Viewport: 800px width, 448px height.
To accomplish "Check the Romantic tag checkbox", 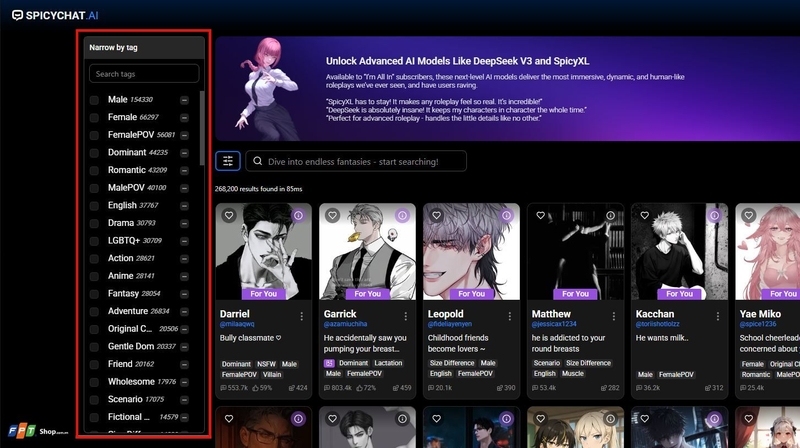I will click(x=94, y=170).
